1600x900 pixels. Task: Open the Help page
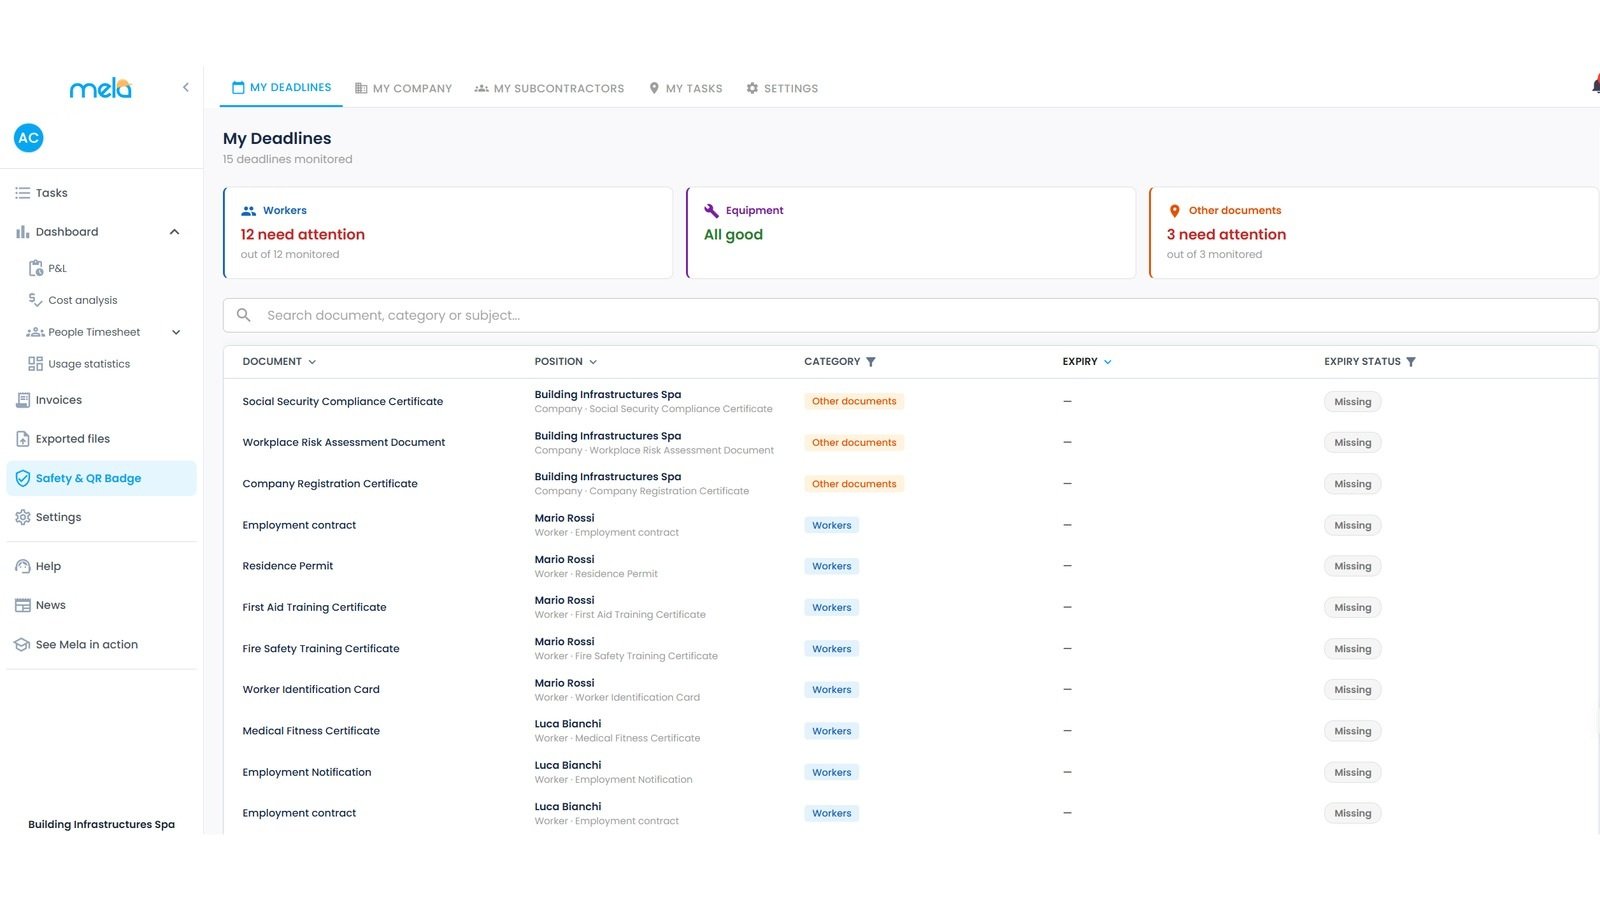point(48,566)
